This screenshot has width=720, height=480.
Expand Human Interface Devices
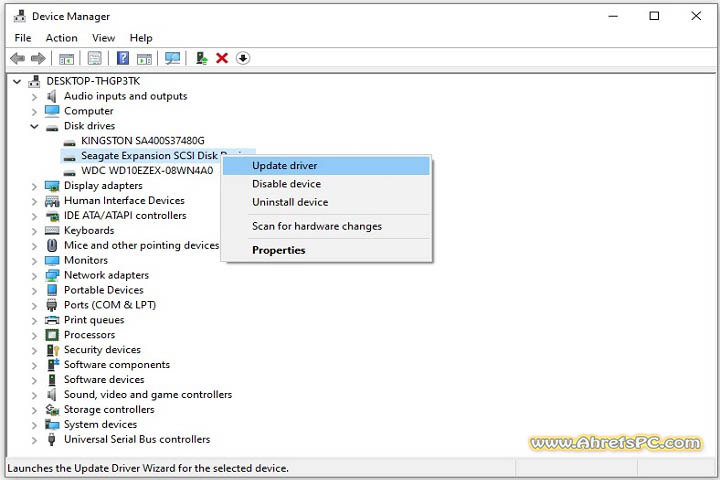[34, 201]
